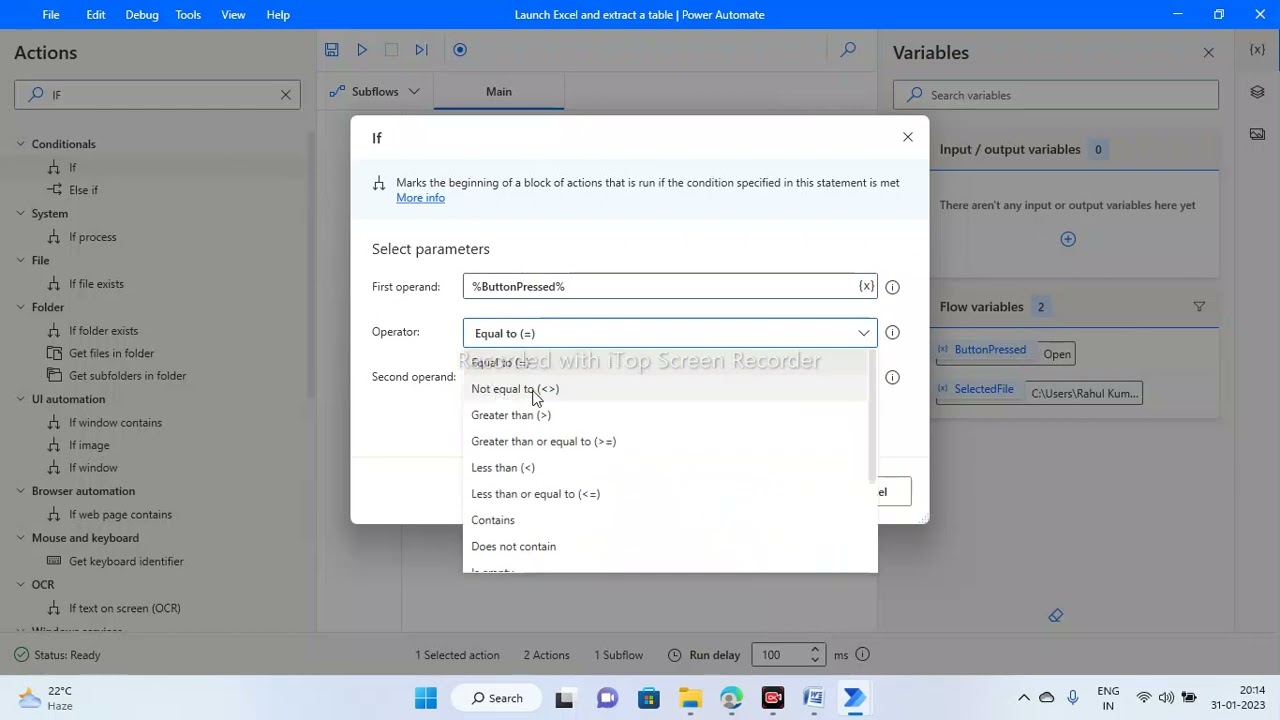
Task: Add new input/output variable plus icon
Action: (1068, 239)
